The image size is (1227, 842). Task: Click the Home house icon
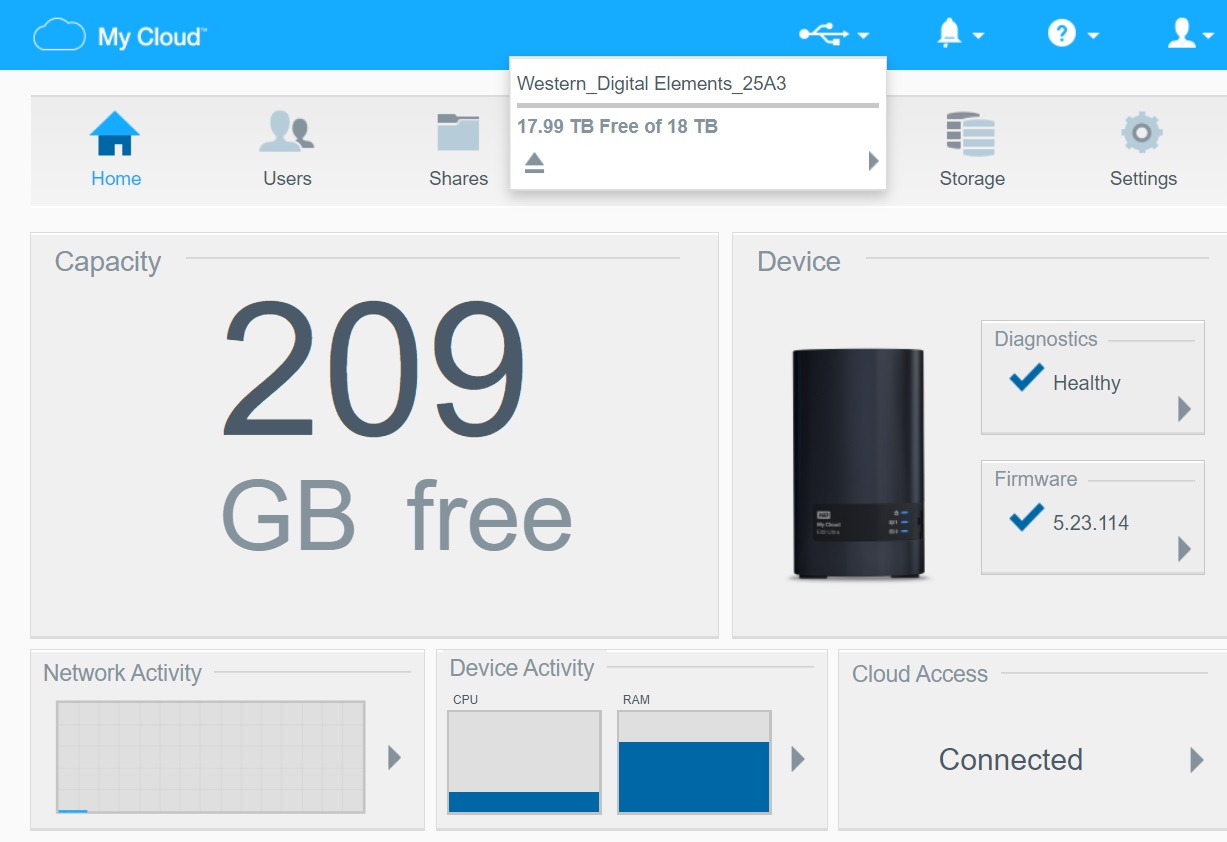pyautogui.click(x=115, y=133)
